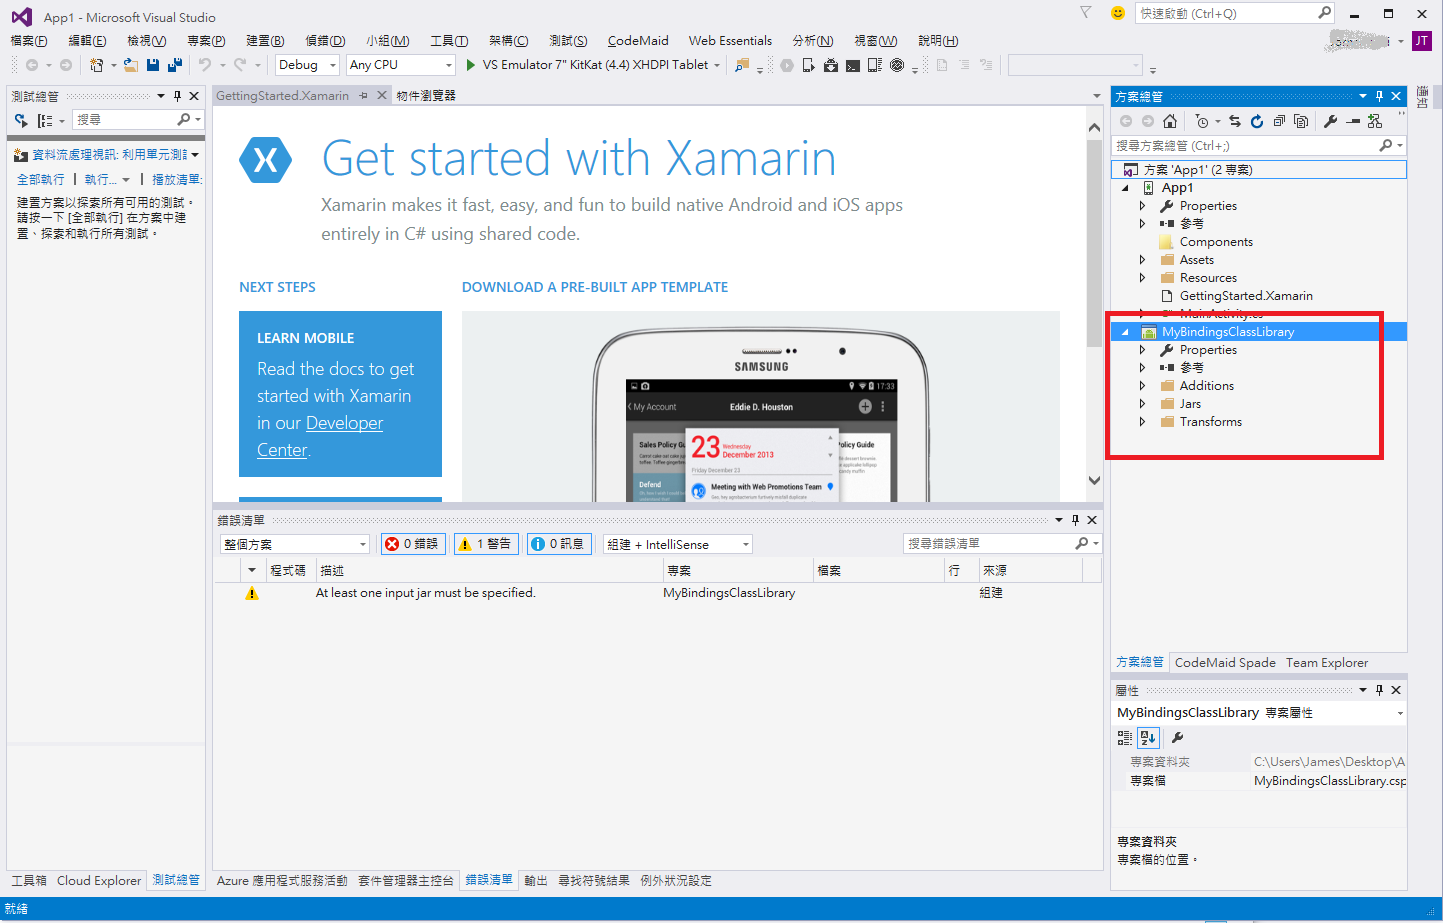Click the Property Pages wrench in Properties panel

pyautogui.click(x=1178, y=738)
